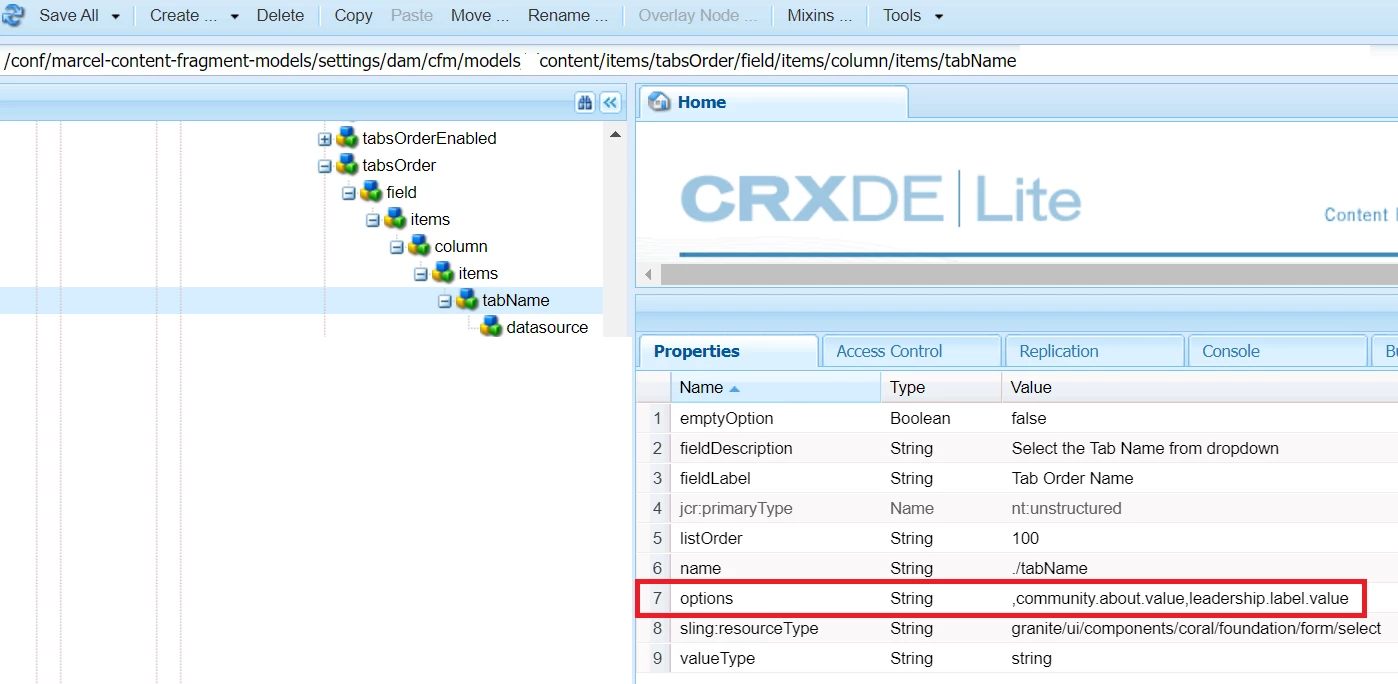Open the Save All dropdown arrow
1398x684 pixels.
click(115, 16)
